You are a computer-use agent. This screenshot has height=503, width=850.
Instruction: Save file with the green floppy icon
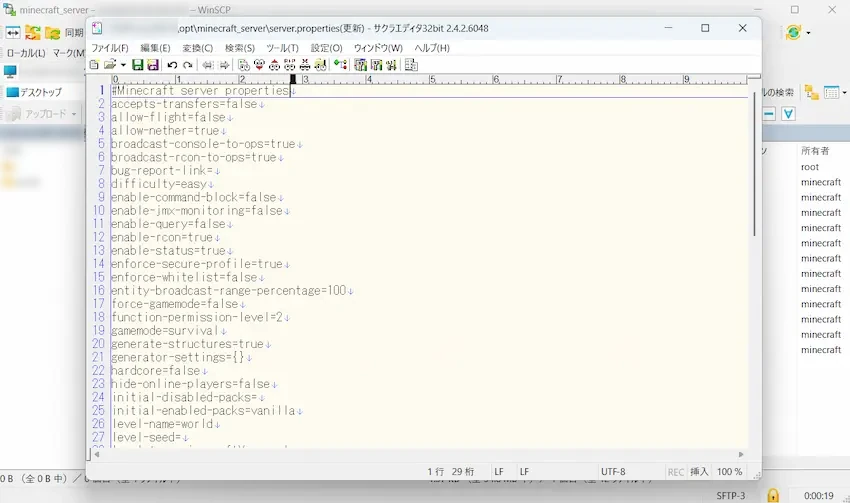tap(138, 65)
